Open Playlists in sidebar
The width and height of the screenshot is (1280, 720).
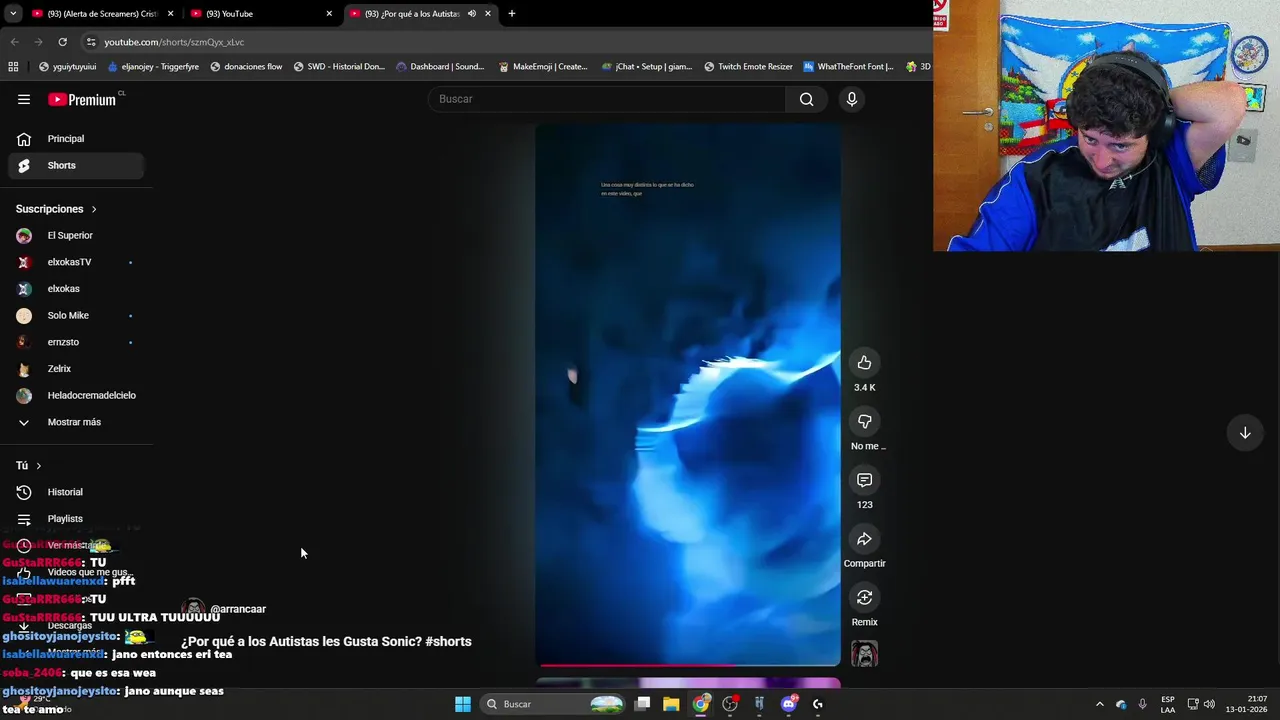pyautogui.click(x=76, y=519)
